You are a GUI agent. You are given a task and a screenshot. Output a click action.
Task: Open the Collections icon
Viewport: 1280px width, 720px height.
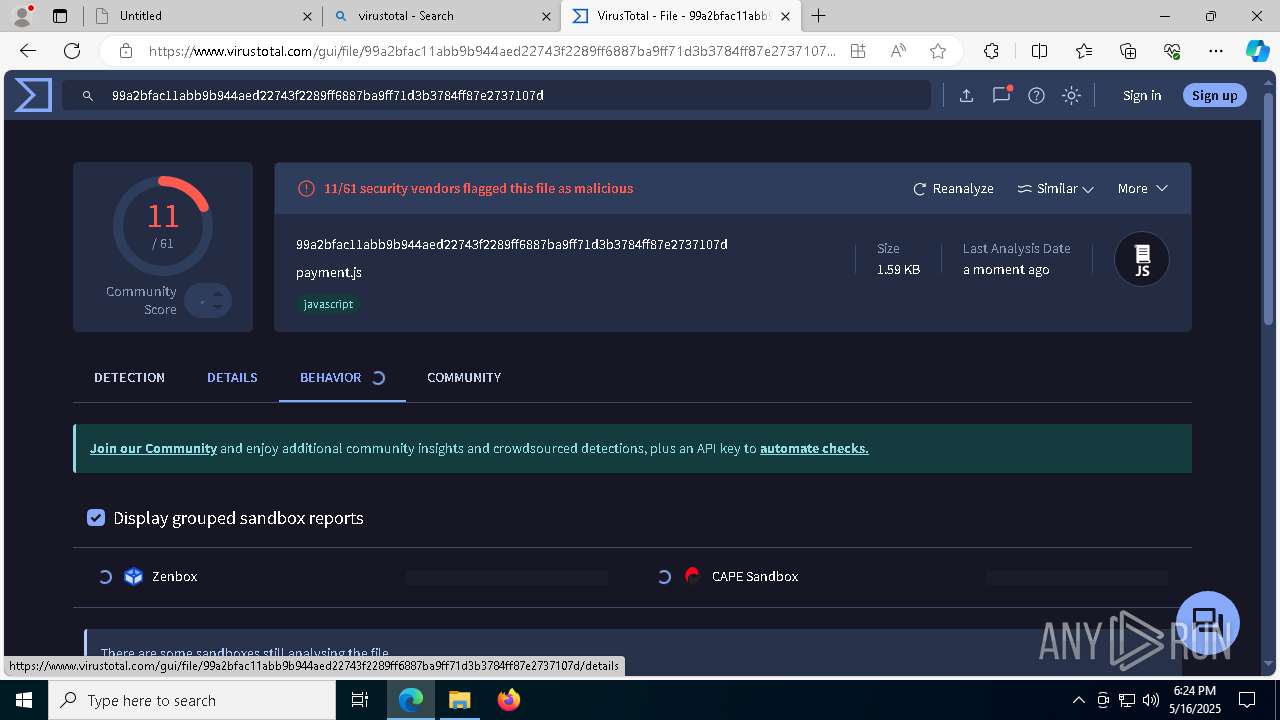(1128, 51)
